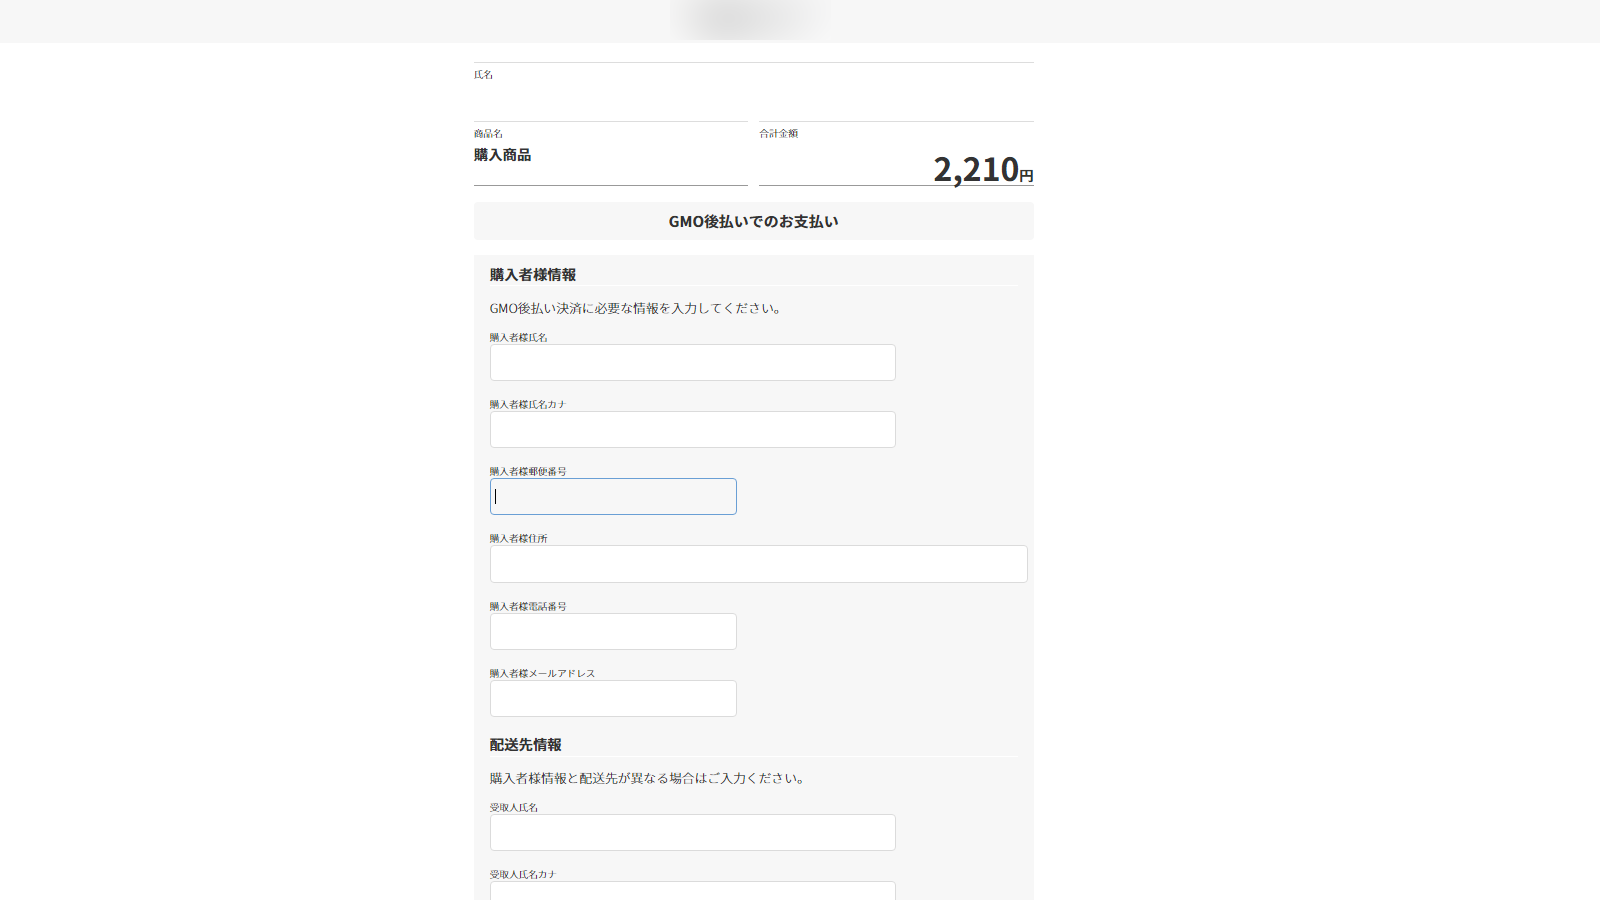Click the 受取人氏名カナ input box
Viewport: 1600px width, 900px height.
click(x=692, y=891)
